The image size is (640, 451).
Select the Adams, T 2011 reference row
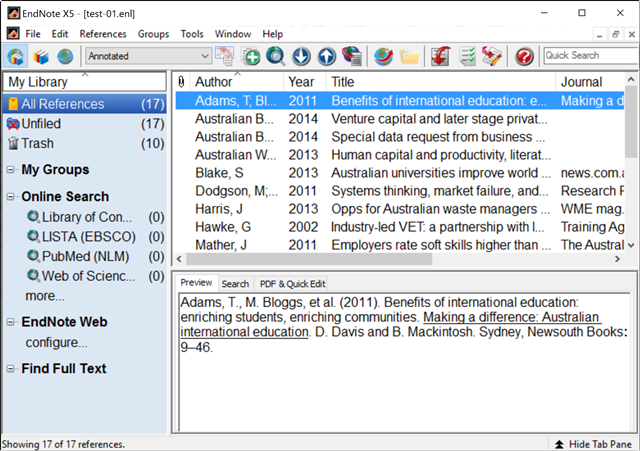400,101
